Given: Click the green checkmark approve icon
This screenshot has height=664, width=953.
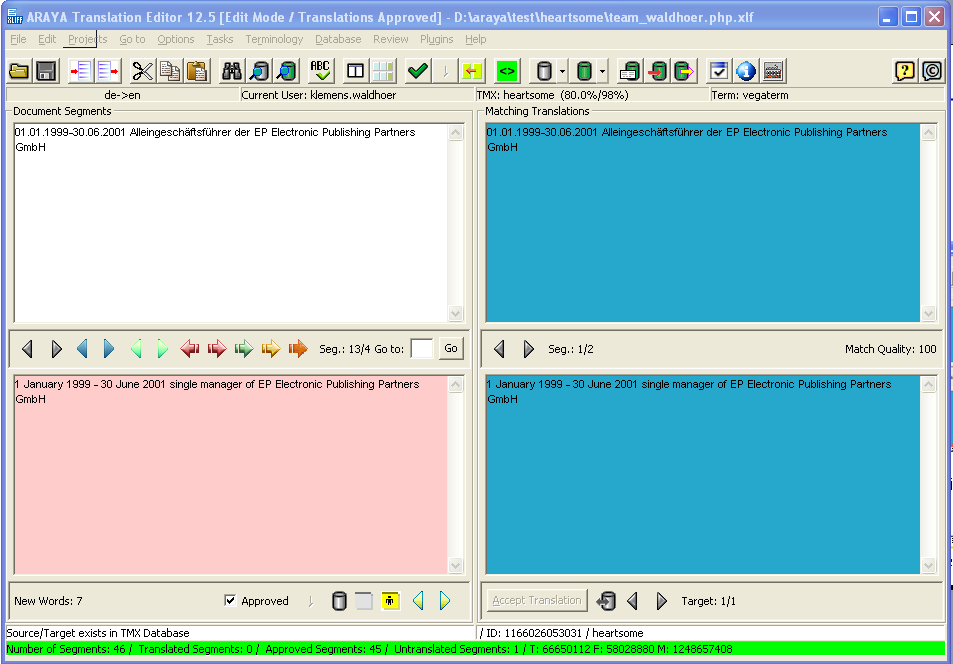Looking at the screenshot, I should [418, 71].
